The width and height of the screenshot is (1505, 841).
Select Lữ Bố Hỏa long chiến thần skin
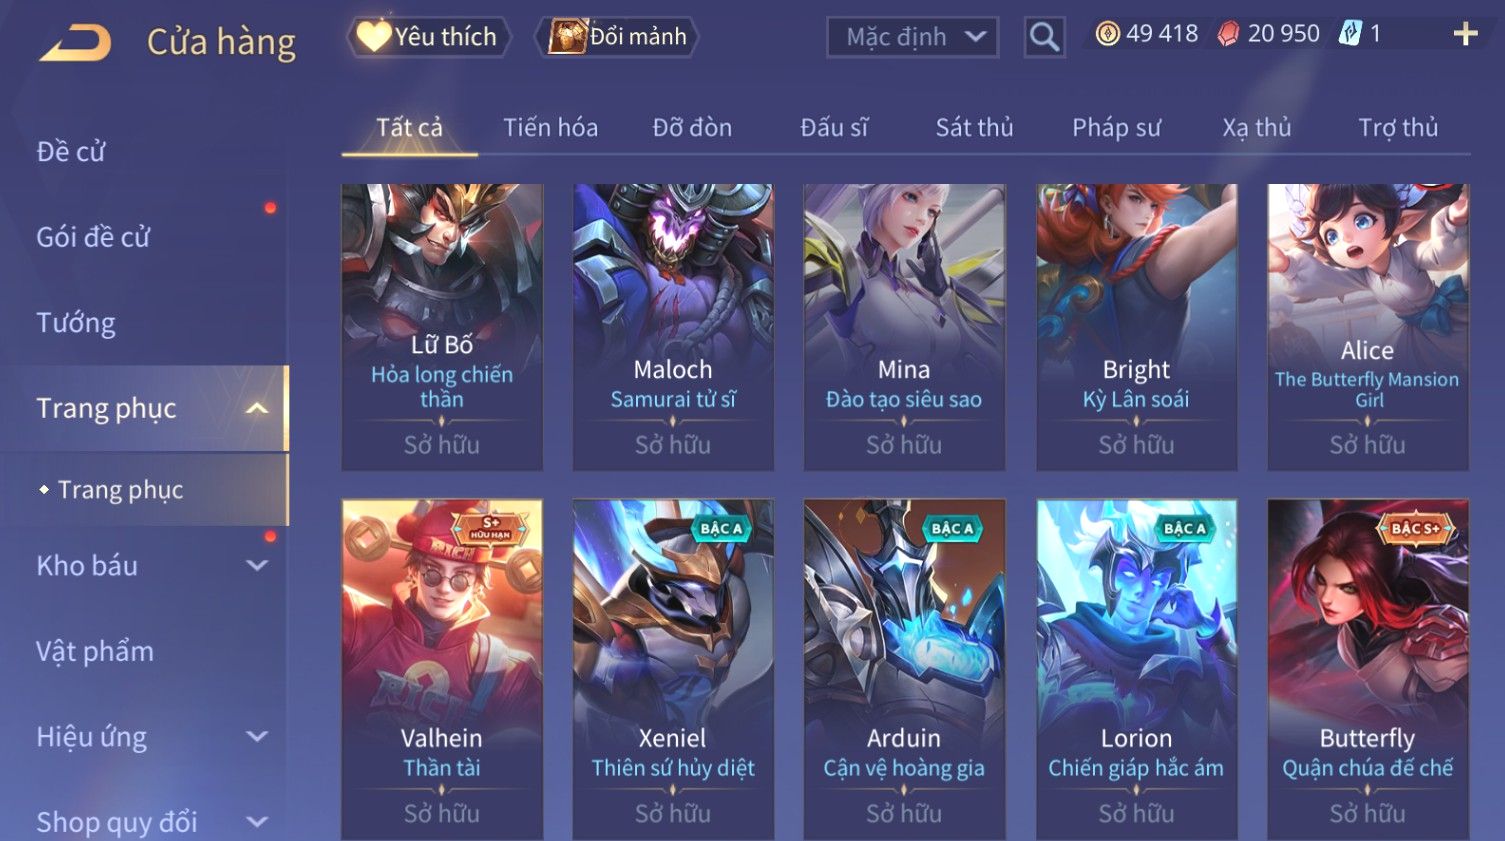click(442, 326)
